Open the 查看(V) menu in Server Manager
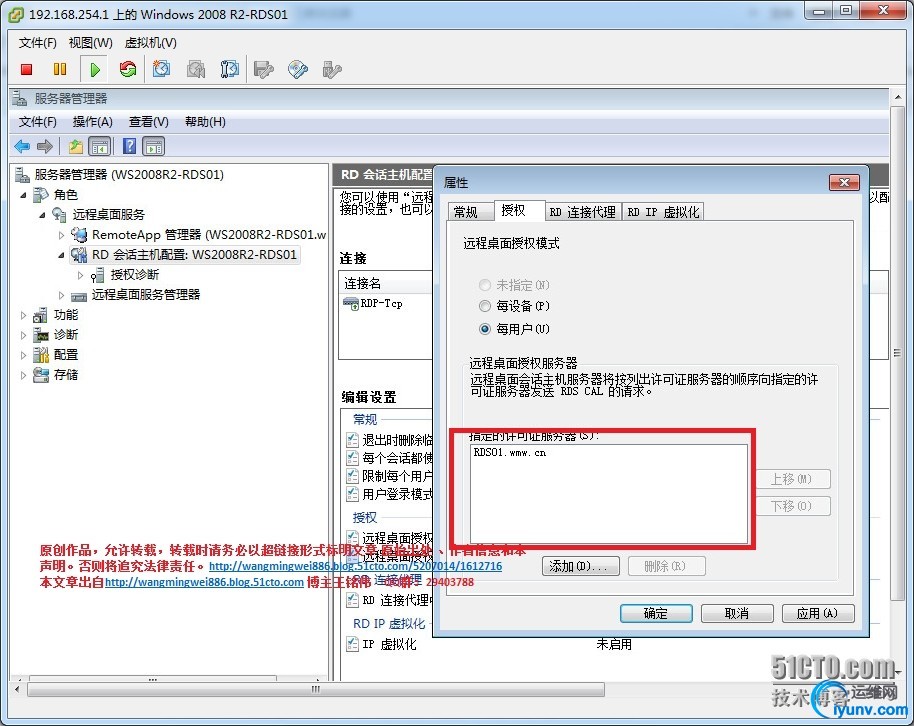The height and width of the screenshot is (726, 914). [149, 121]
